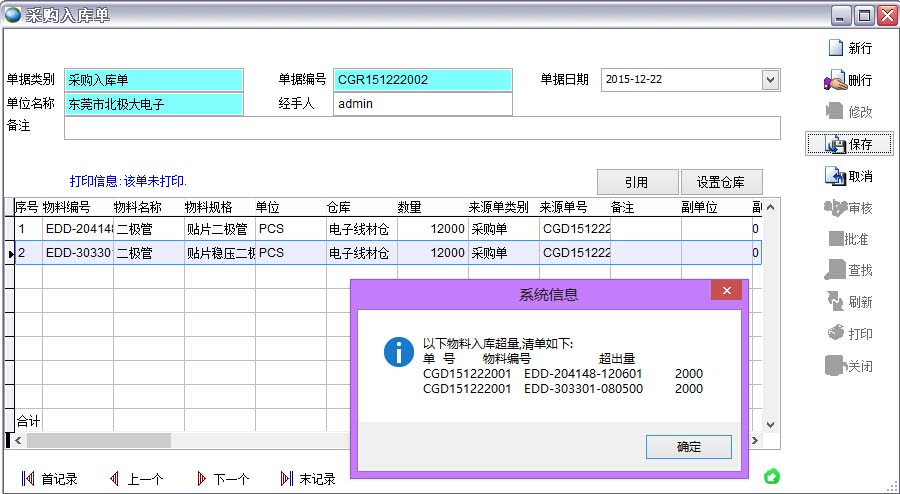Click the green icon at bottom right
Viewport: 900px width, 494px height.
(771, 476)
